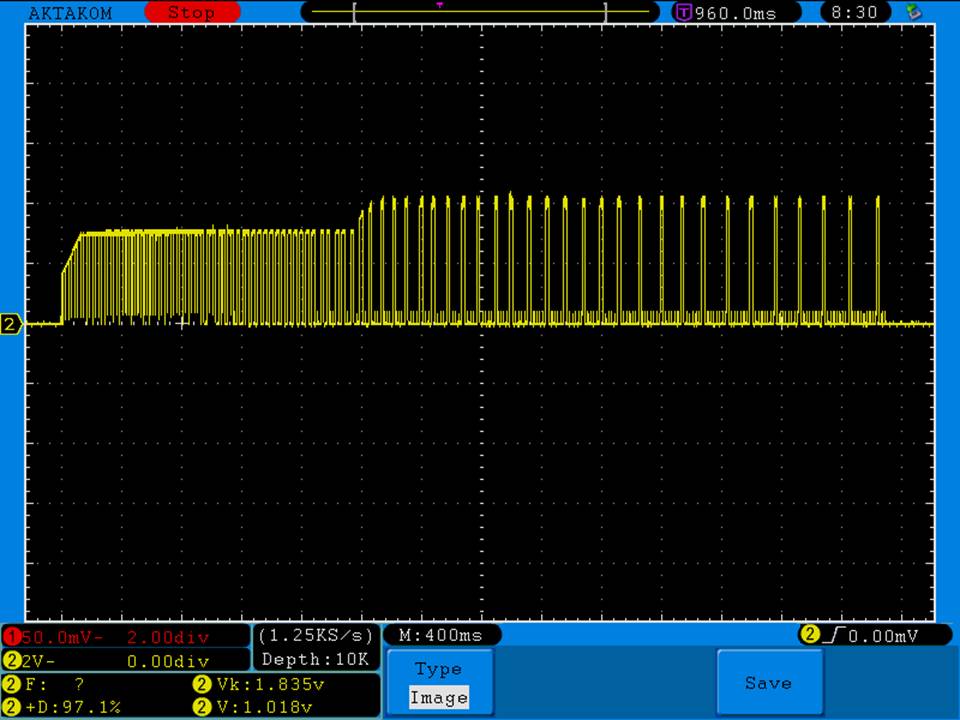The height and width of the screenshot is (720, 960).
Task: Click the magenta trigger position marker at top
Action: click(439, 5)
